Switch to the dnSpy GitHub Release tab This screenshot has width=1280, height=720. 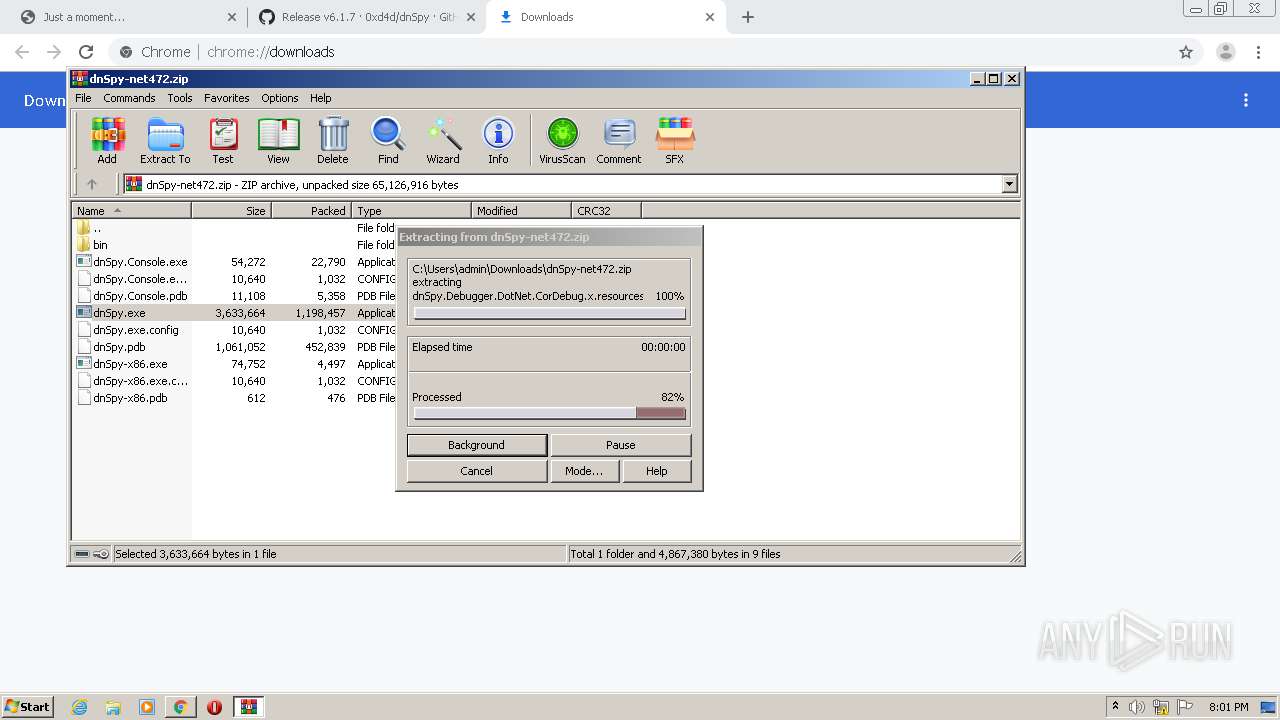367,17
